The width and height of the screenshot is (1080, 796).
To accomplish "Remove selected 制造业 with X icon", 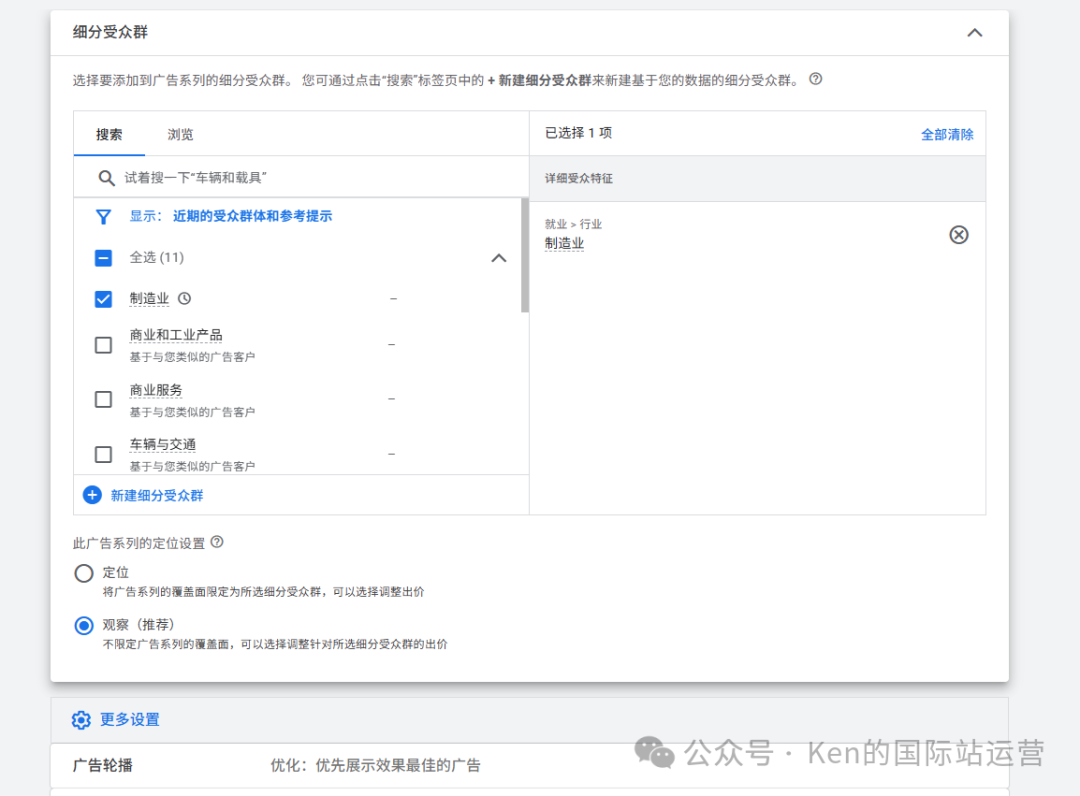I will coord(958,235).
